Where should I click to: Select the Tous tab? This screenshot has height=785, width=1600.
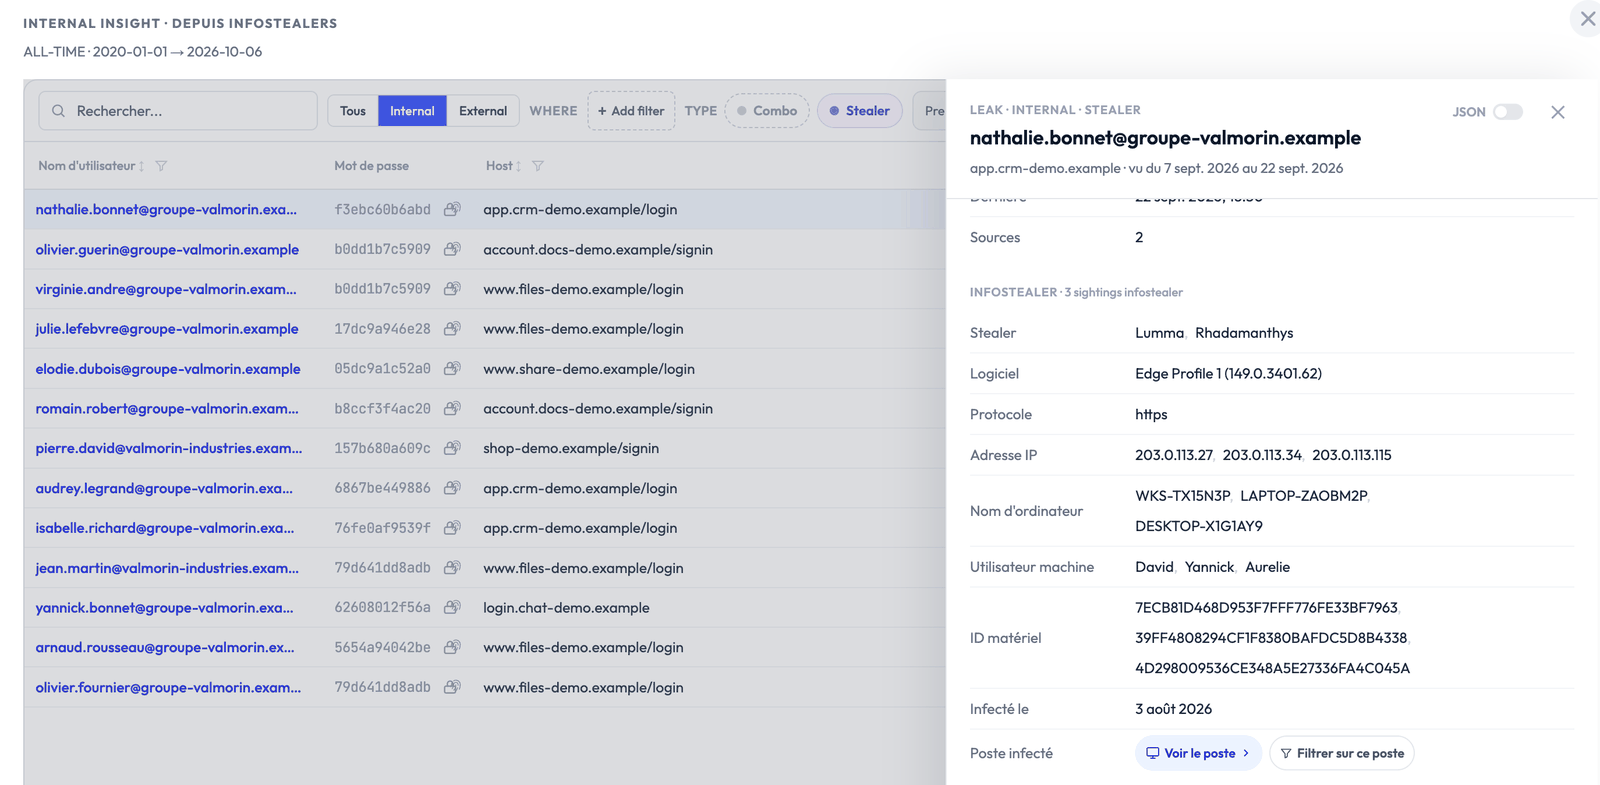[353, 111]
